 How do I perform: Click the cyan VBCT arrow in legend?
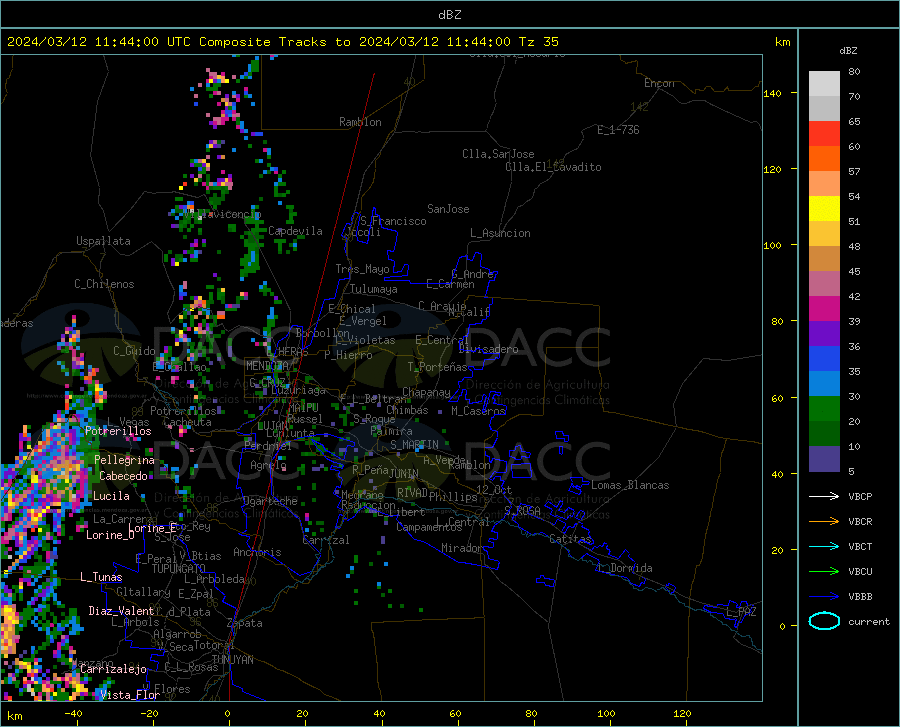pyautogui.click(x=824, y=546)
